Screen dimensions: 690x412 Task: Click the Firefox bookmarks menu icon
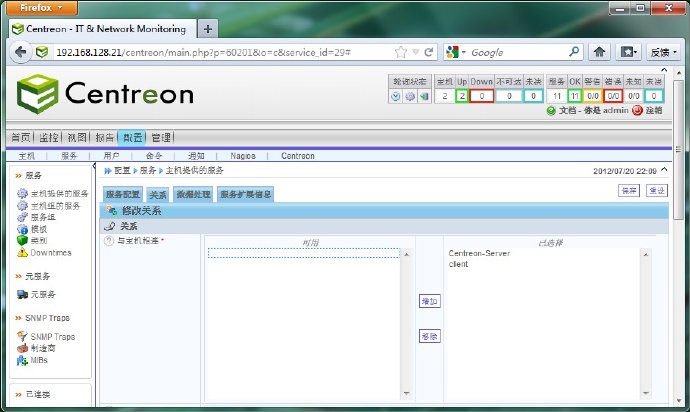pyautogui.click(x=628, y=52)
